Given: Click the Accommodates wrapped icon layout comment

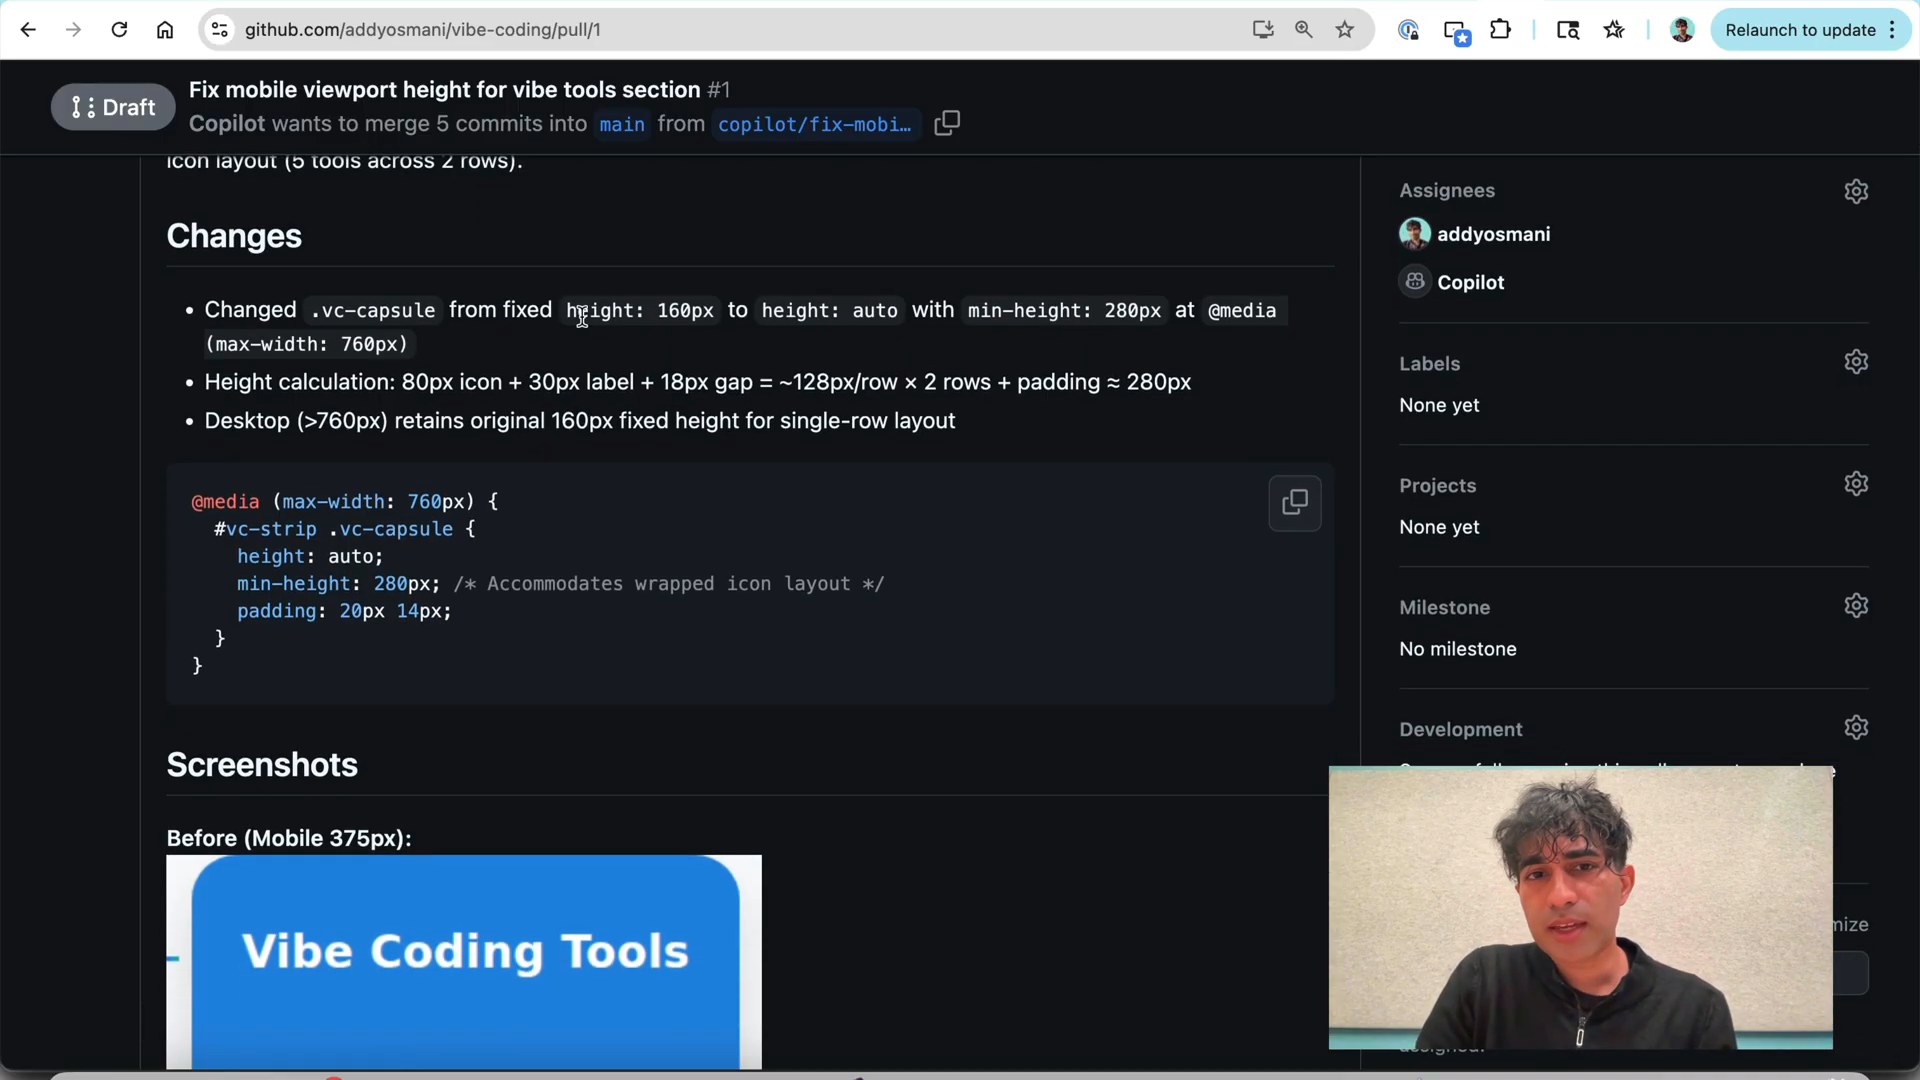Looking at the screenshot, I should (669, 584).
